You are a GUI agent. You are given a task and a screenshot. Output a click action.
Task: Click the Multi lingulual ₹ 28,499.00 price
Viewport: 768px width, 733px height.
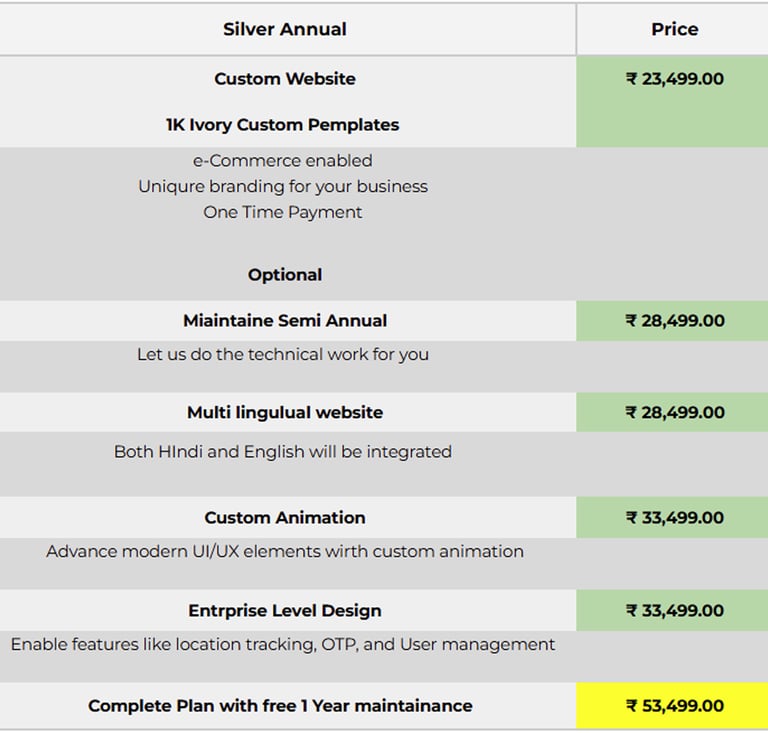coord(674,412)
